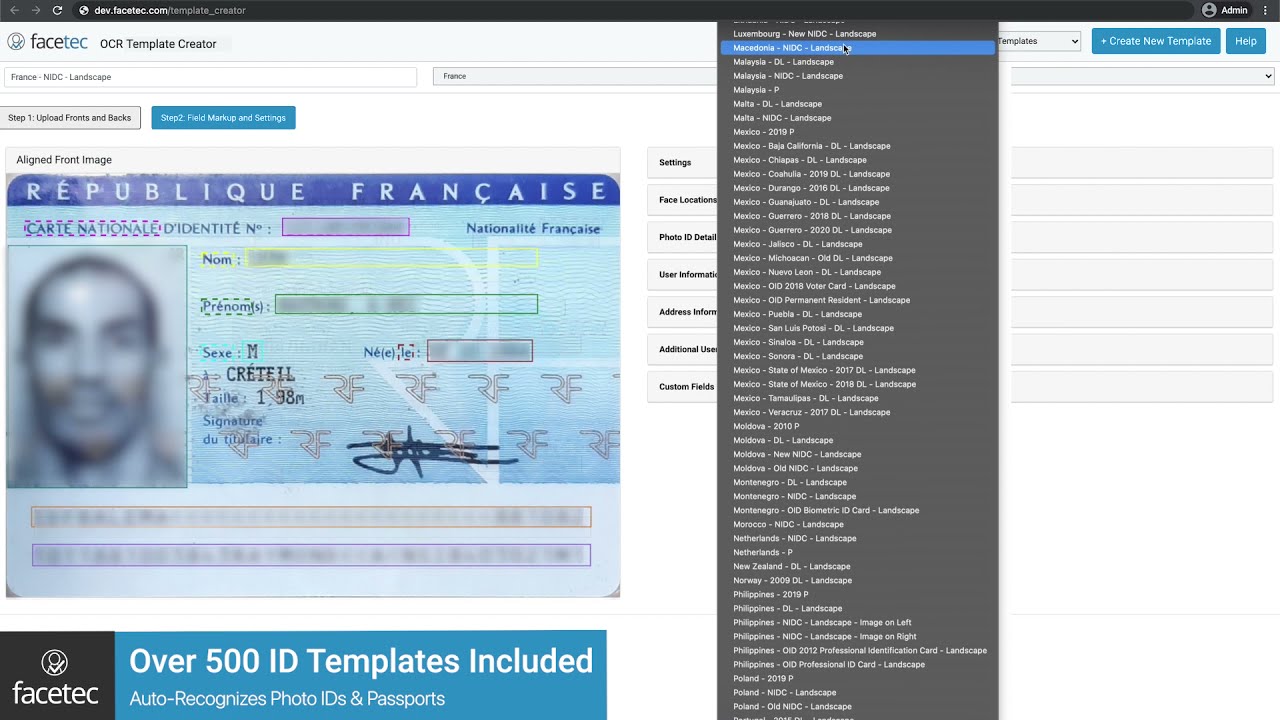Choose Mexico - 2019 P
The height and width of the screenshot is (720, 1280).
tap(858, 132)
